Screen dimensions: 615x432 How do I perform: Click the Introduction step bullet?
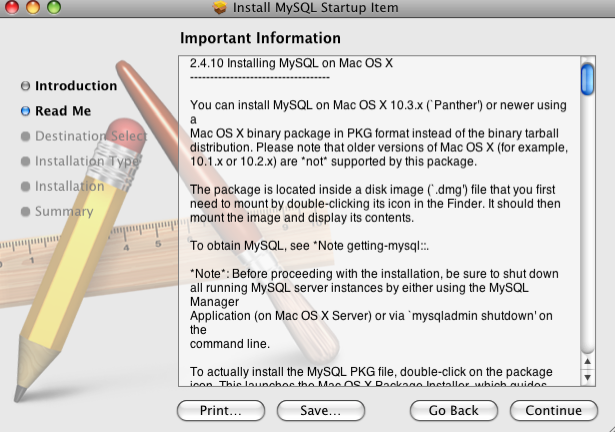[25, 86]
